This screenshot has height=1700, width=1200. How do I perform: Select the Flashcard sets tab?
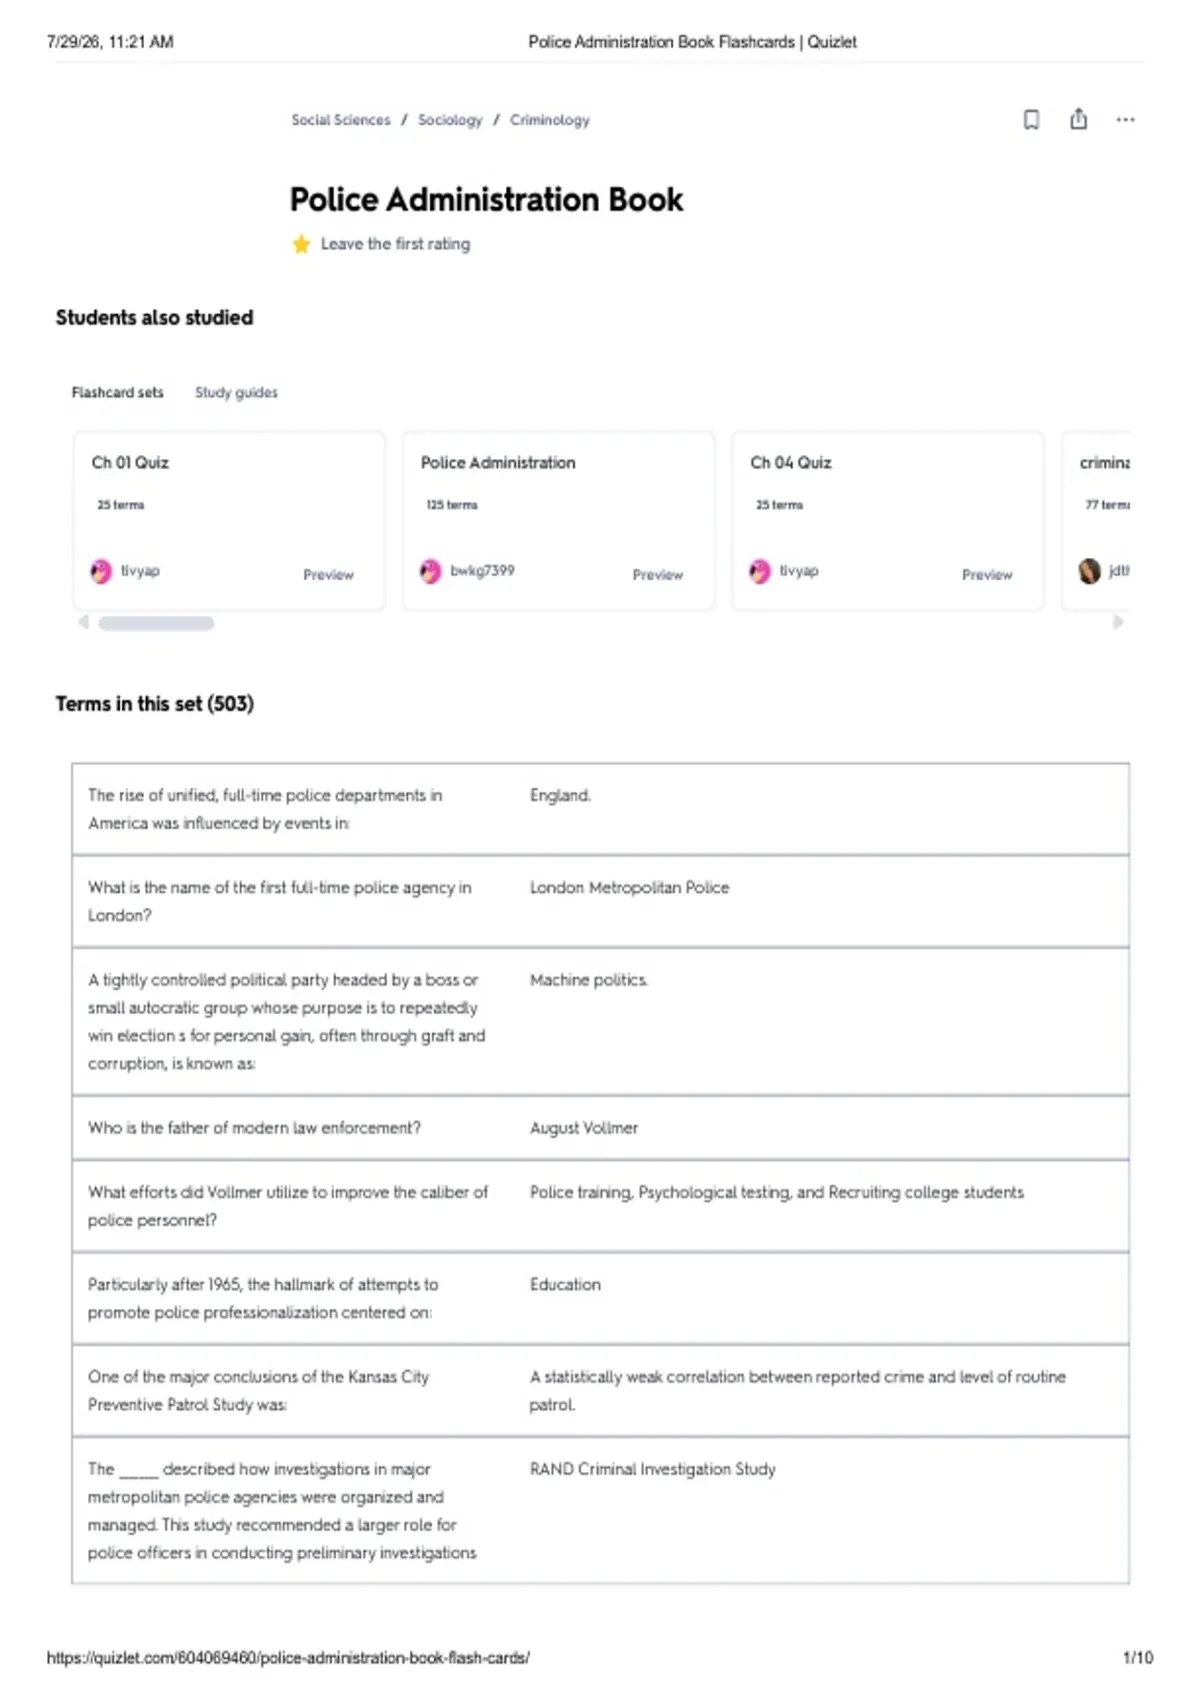coord(117,393)
